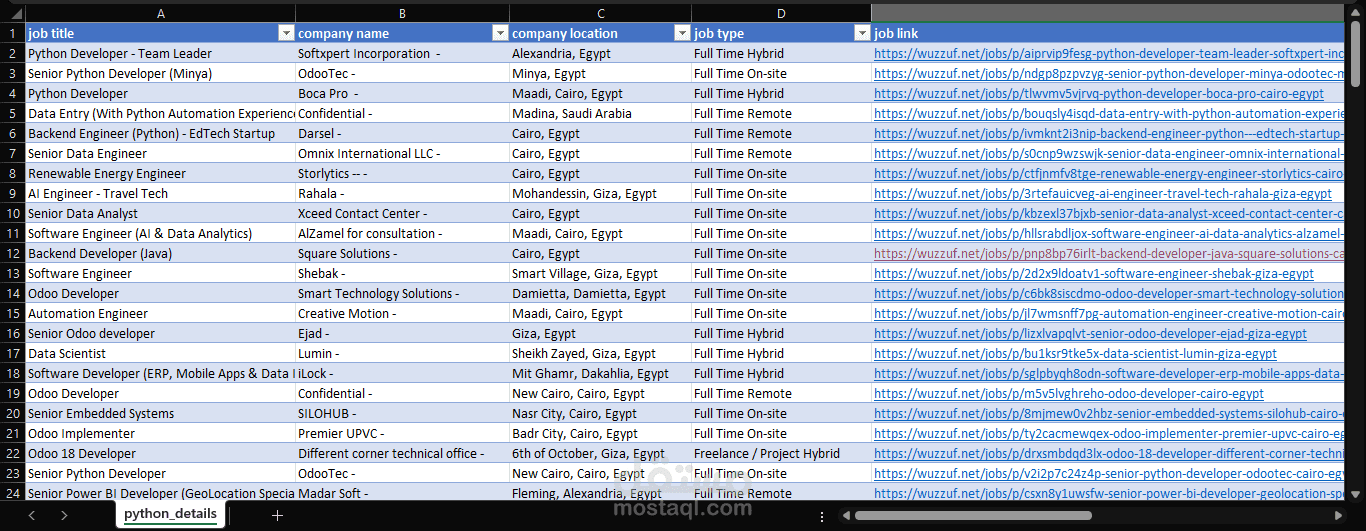Select cell 'Freelance / Project Hybrid'
1366x531 pixels.
(781, 453)
